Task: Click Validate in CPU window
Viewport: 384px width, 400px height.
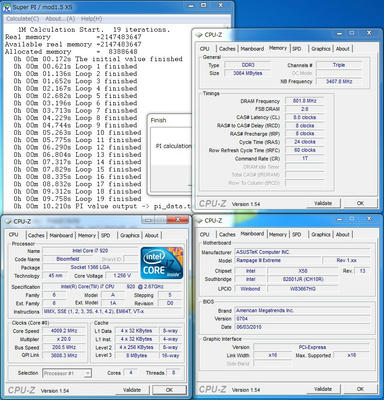Action: (132, 390)
